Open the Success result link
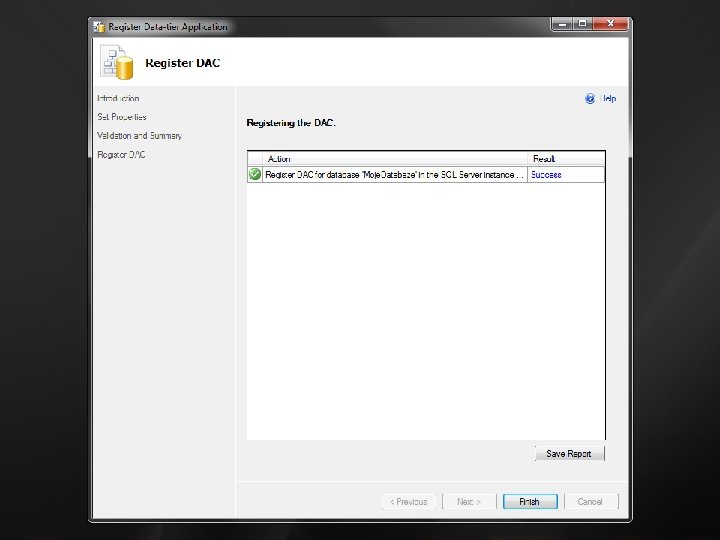Image resolution: width=720 pixels, height=540 pixels. coord(546,174)
